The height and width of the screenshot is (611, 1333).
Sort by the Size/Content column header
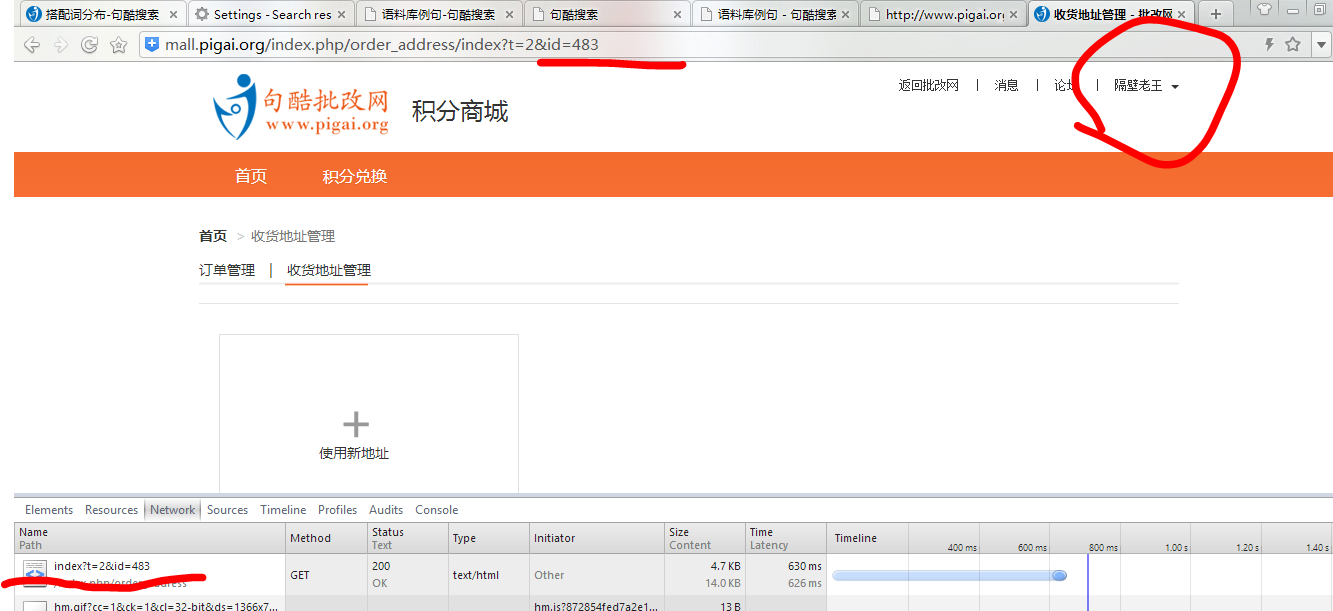tap(705, 538)
